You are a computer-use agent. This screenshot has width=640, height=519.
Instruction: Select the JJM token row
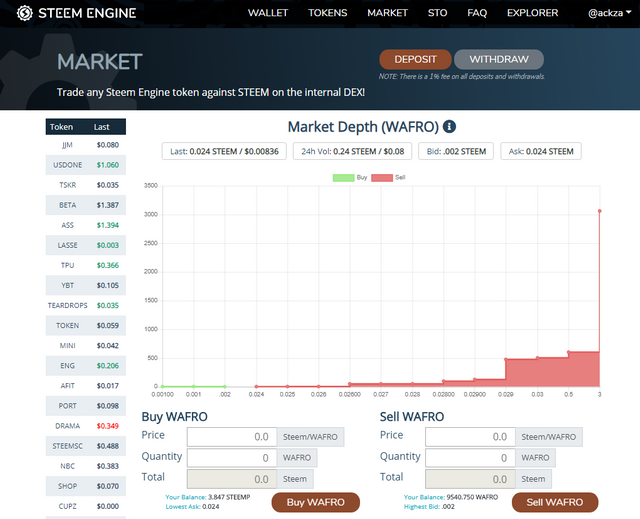86,145
